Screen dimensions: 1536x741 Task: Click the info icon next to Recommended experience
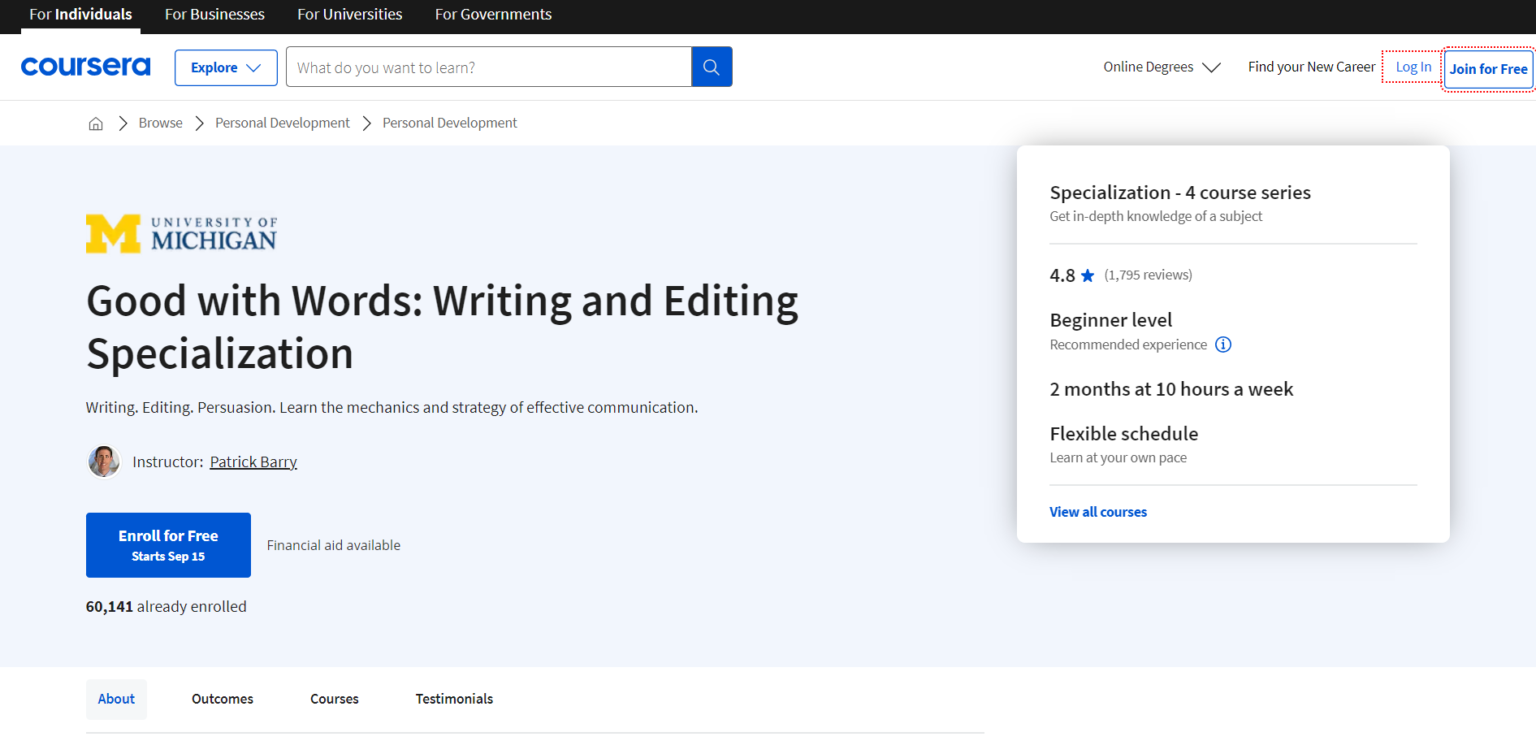click(x=1222, y=344)
